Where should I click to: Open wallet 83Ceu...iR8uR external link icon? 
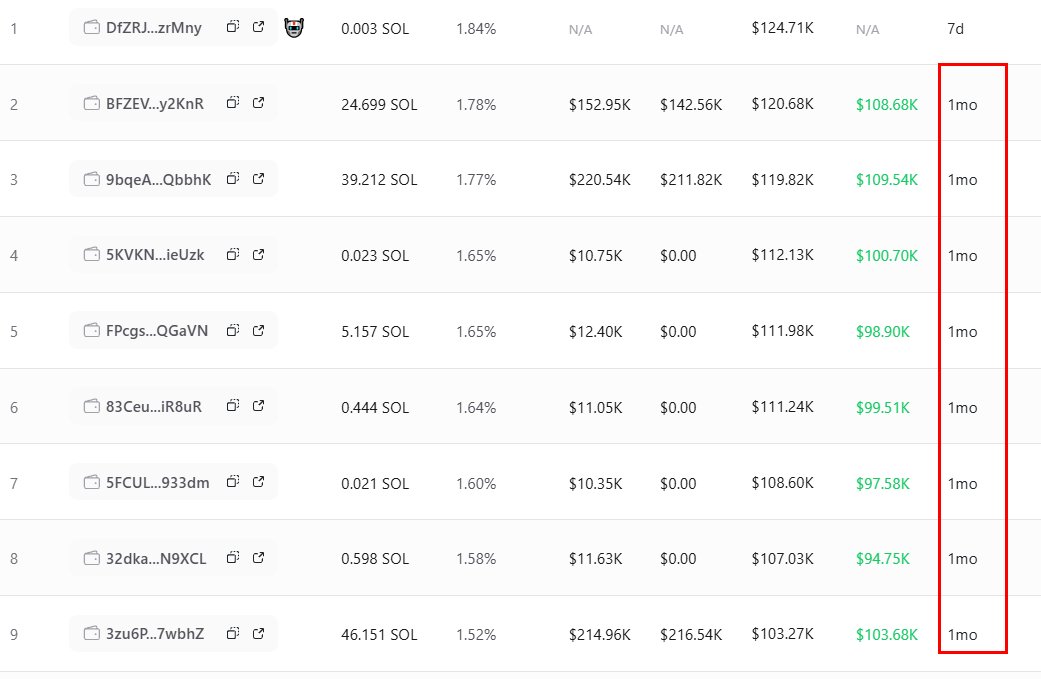(258, 407)
